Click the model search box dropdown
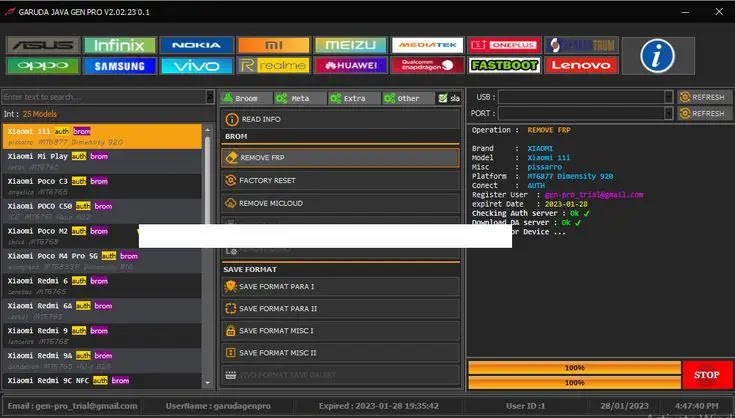 [x=210, y=97]
